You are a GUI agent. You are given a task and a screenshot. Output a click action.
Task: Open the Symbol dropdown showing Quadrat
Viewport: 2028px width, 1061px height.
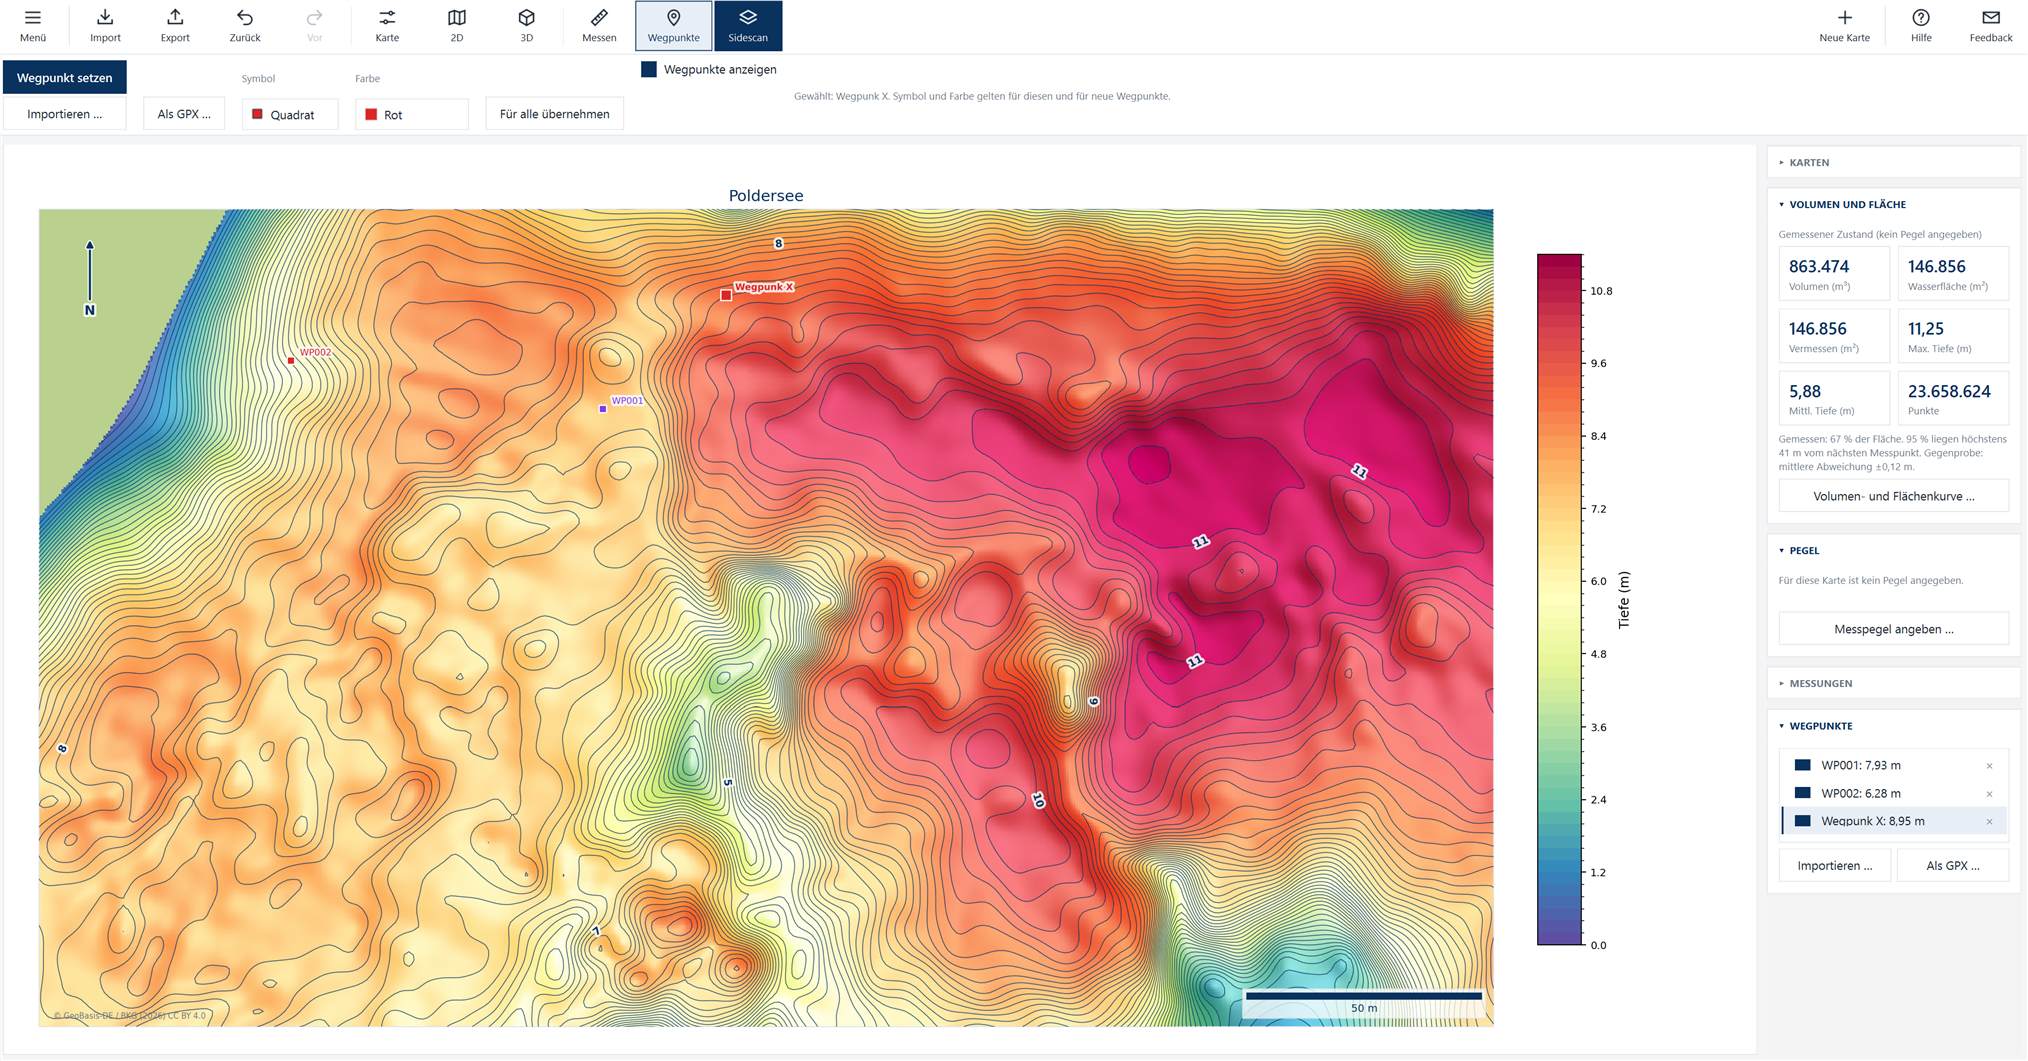point(290,114)
